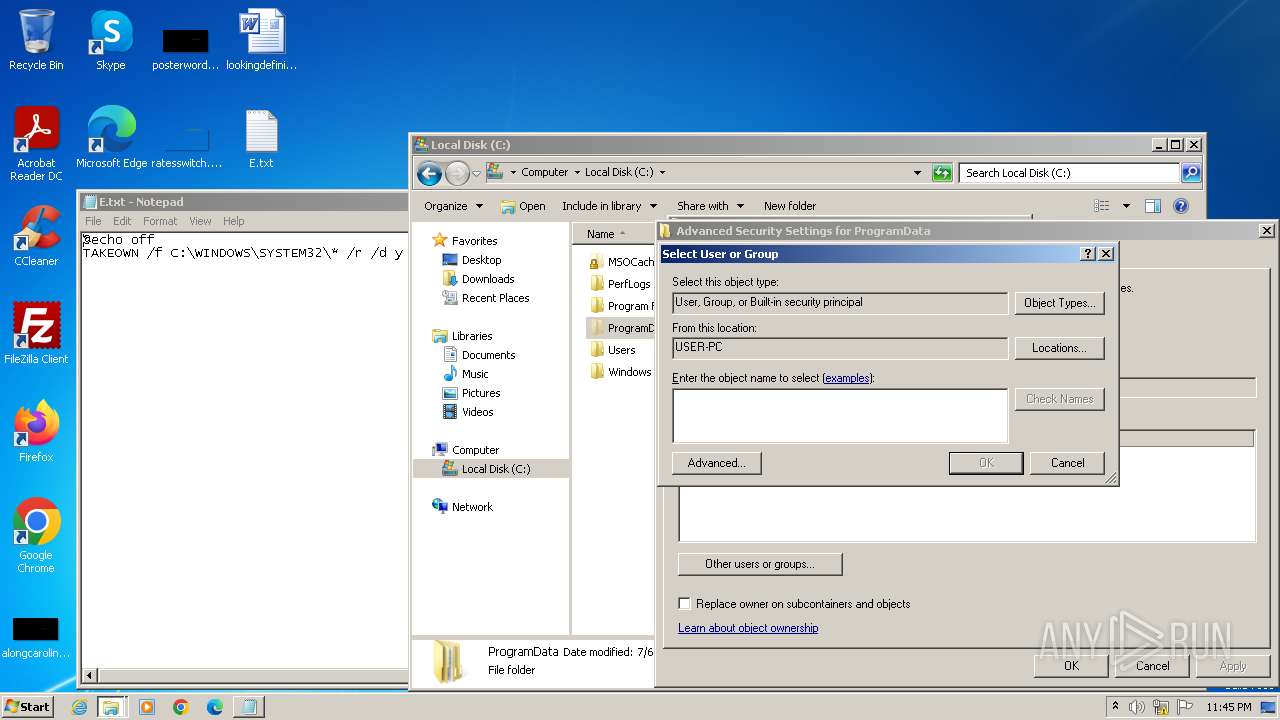Open the Include in library dropdown
This screenshot has height=720, width=1280.
[609, 206]
